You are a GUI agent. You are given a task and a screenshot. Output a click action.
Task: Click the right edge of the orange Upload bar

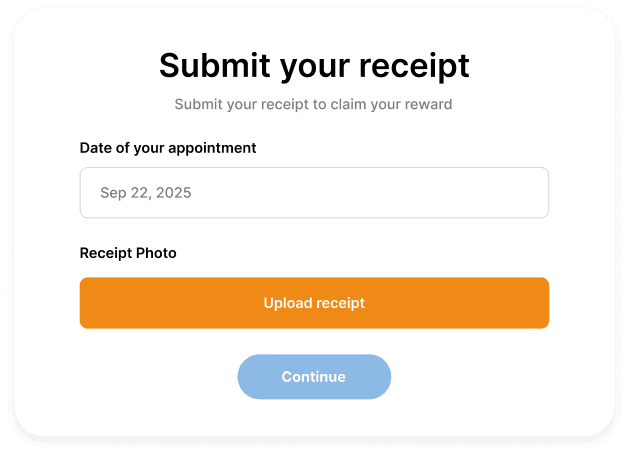[539, 303]
